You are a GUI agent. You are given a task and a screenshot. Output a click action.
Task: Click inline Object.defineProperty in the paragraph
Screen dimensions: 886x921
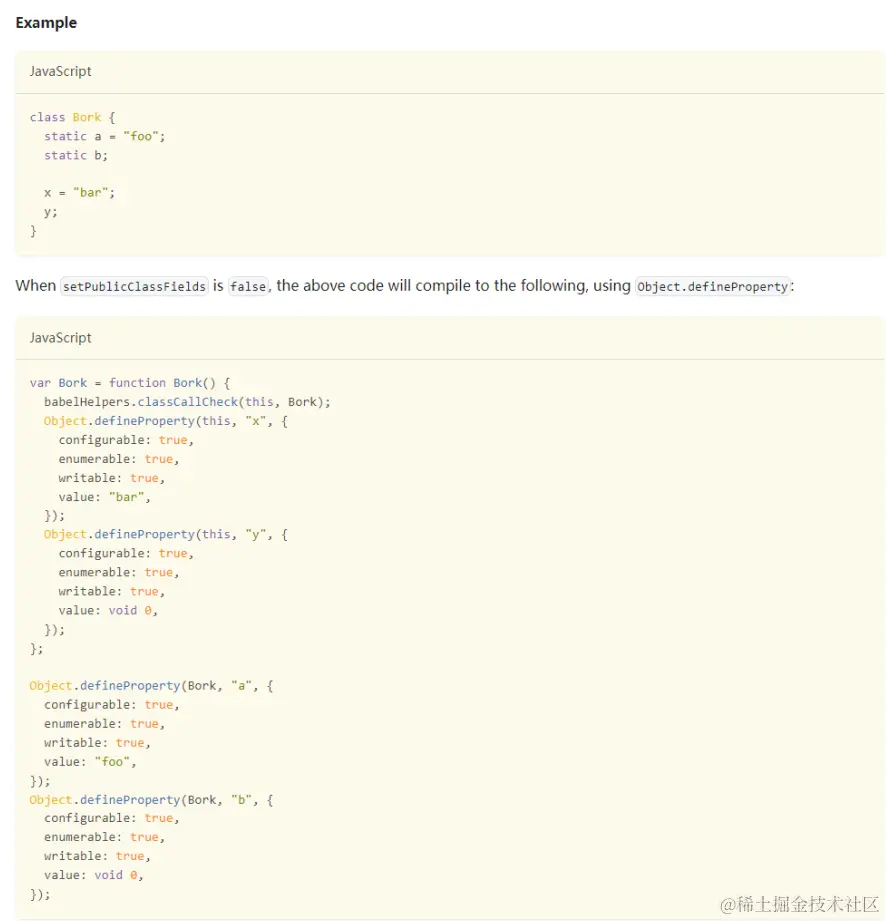coord(712,286)
